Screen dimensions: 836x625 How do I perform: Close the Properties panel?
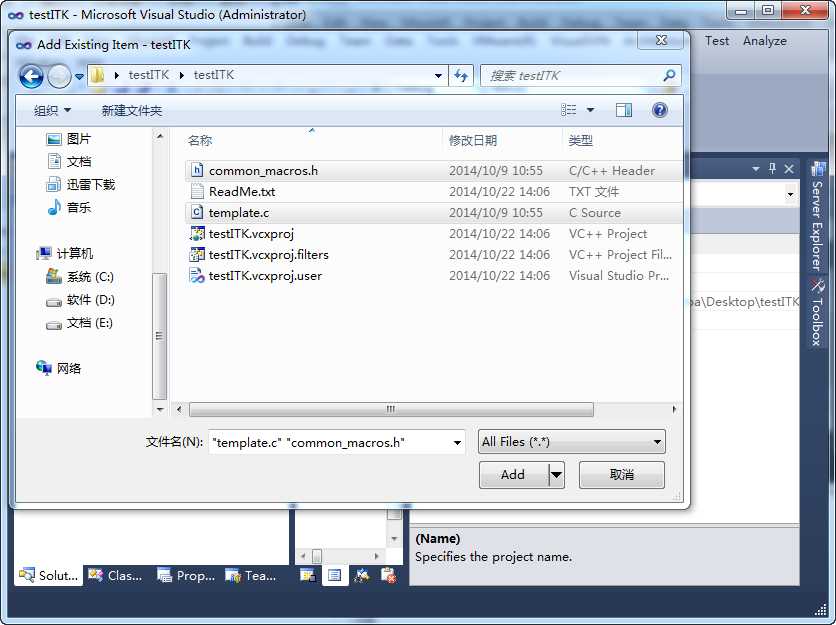[x=789, y=169]
